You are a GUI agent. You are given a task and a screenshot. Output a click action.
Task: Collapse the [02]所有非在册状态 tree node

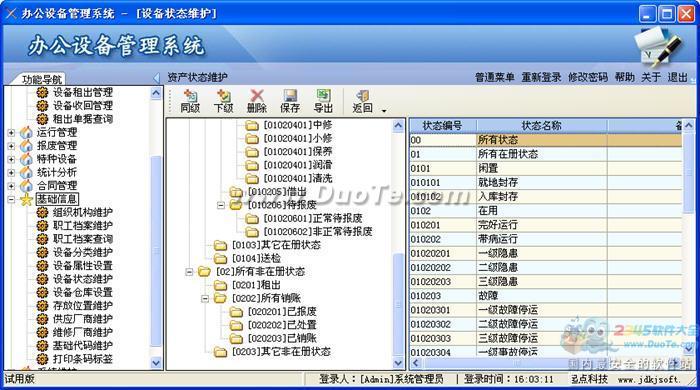pyautogui.click(x=189, y=271)
